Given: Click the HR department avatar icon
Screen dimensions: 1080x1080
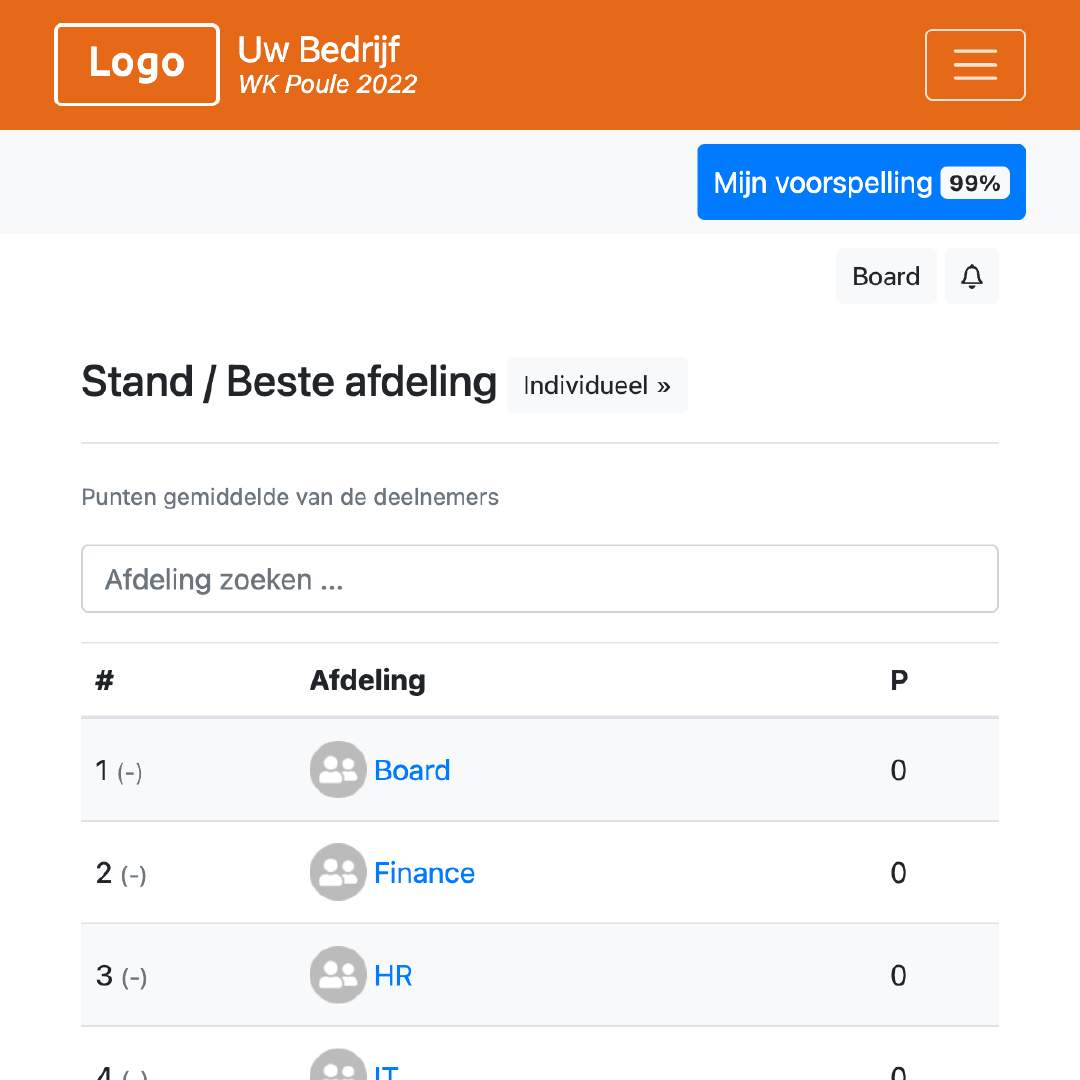Looking at the screenshot, I should [x=338, y=974].
